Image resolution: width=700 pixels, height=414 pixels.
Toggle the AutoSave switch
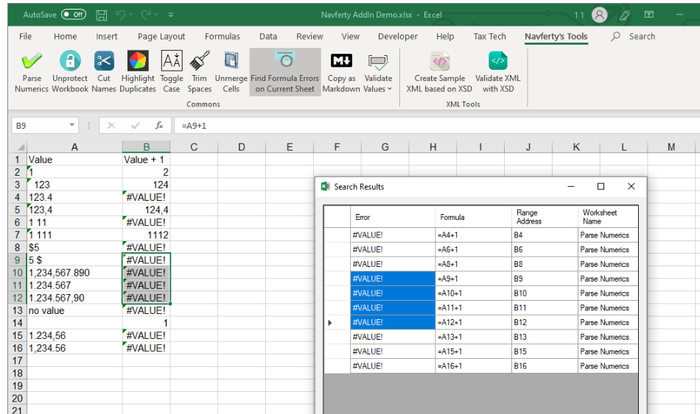73,15
